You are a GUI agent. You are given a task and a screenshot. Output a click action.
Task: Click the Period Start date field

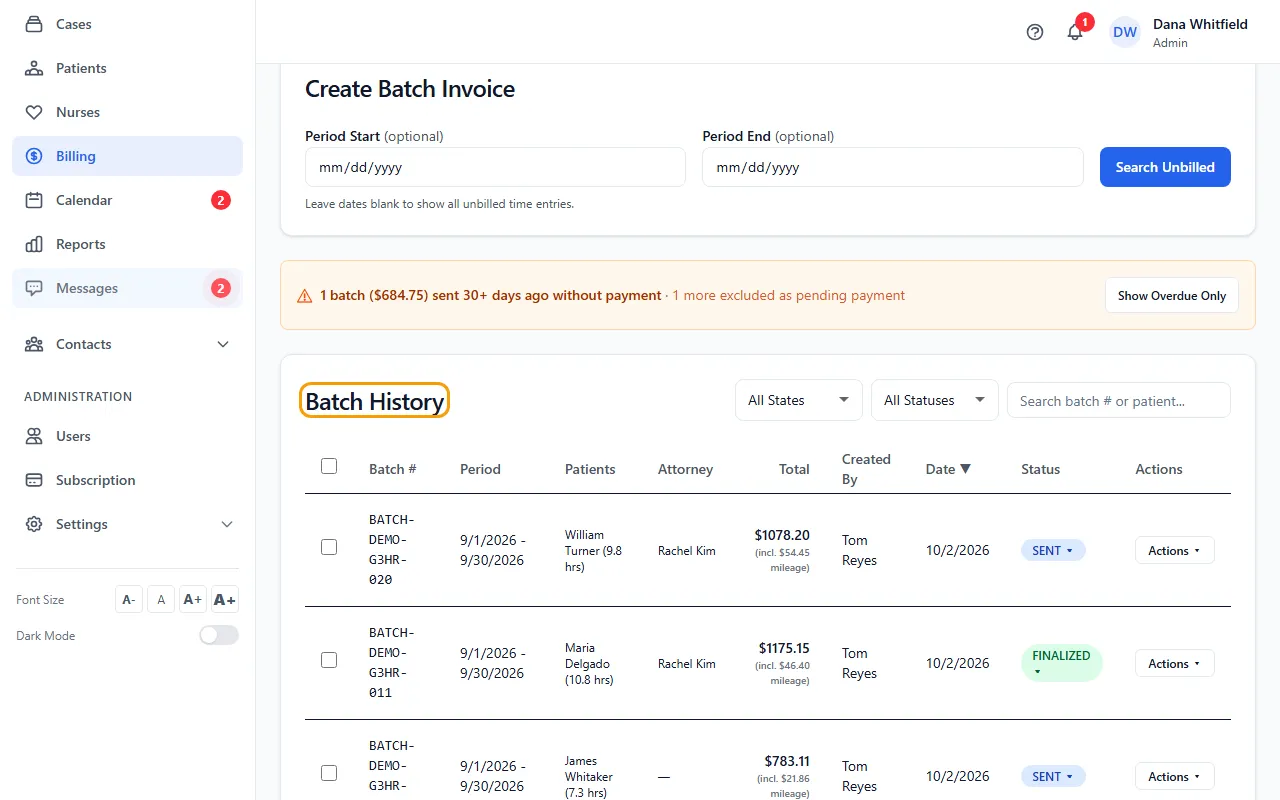point(495,167)
